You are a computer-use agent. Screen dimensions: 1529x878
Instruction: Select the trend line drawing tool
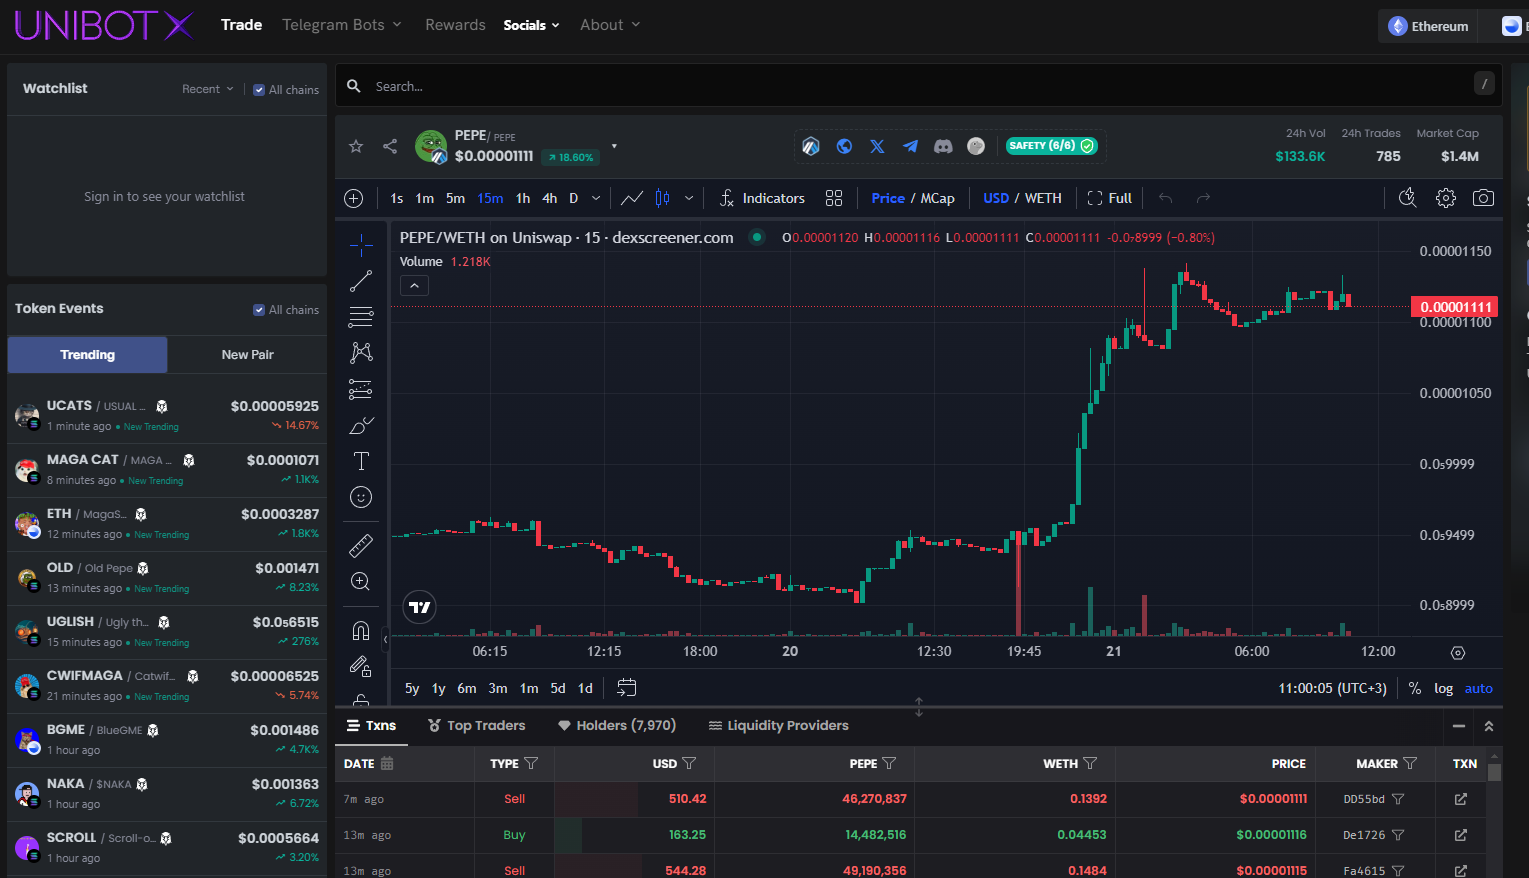click(x=361, y=281)
